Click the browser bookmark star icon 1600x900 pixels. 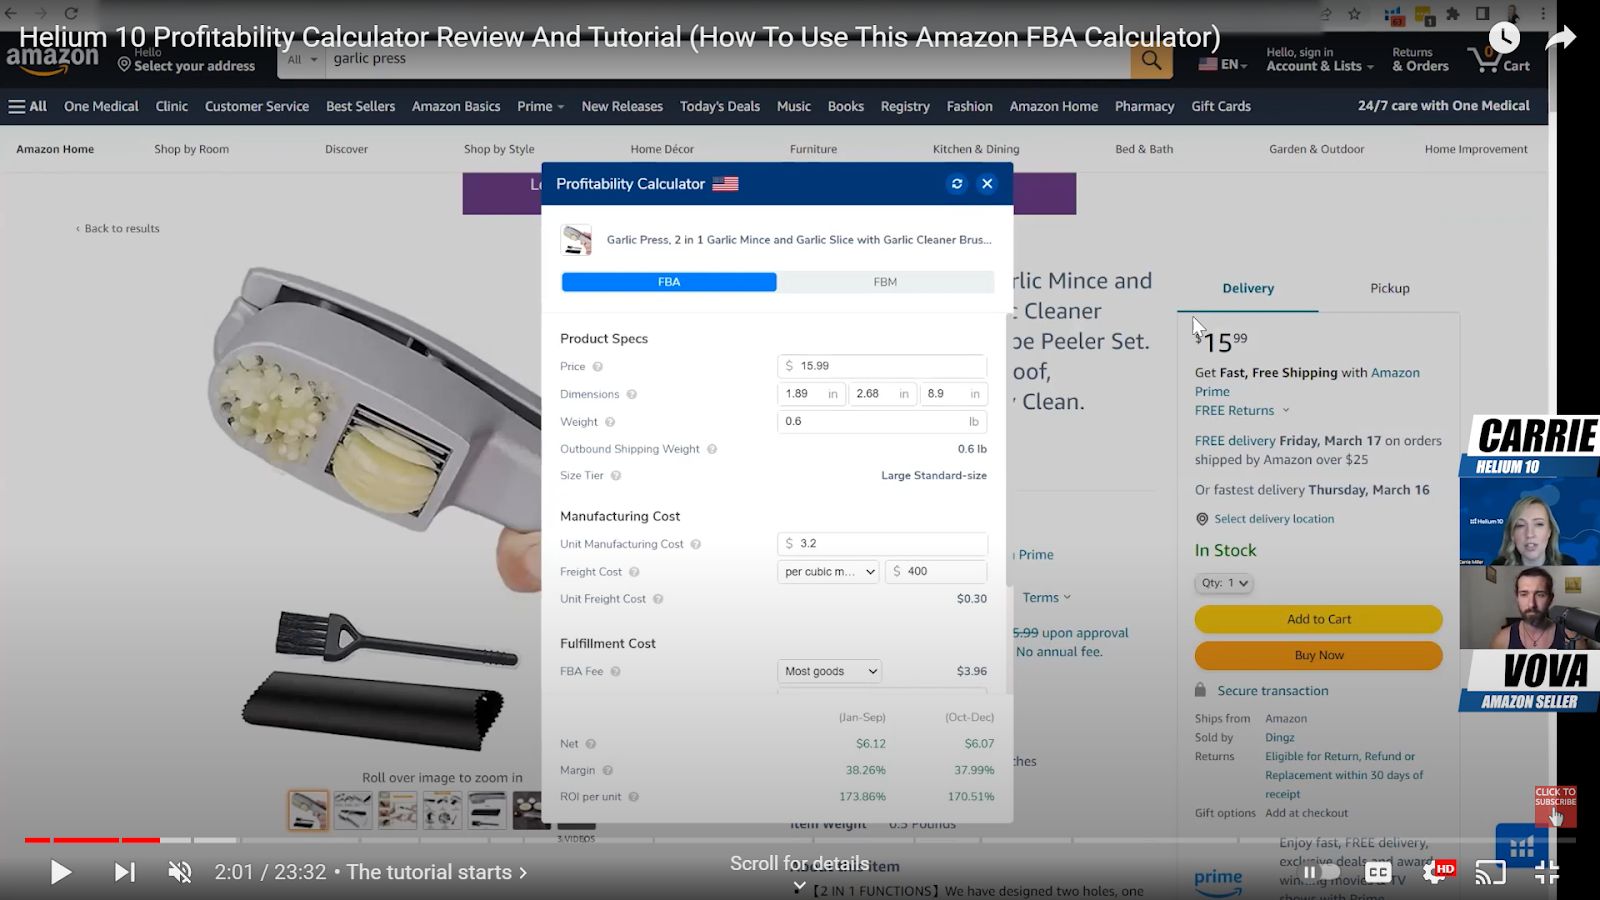[x=1354, y=14]
